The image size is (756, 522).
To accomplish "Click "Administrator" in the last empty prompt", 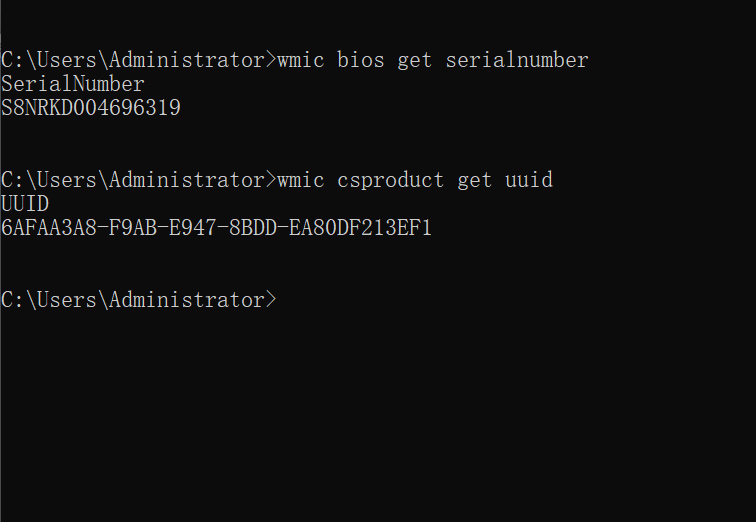I will click(187, 300).
